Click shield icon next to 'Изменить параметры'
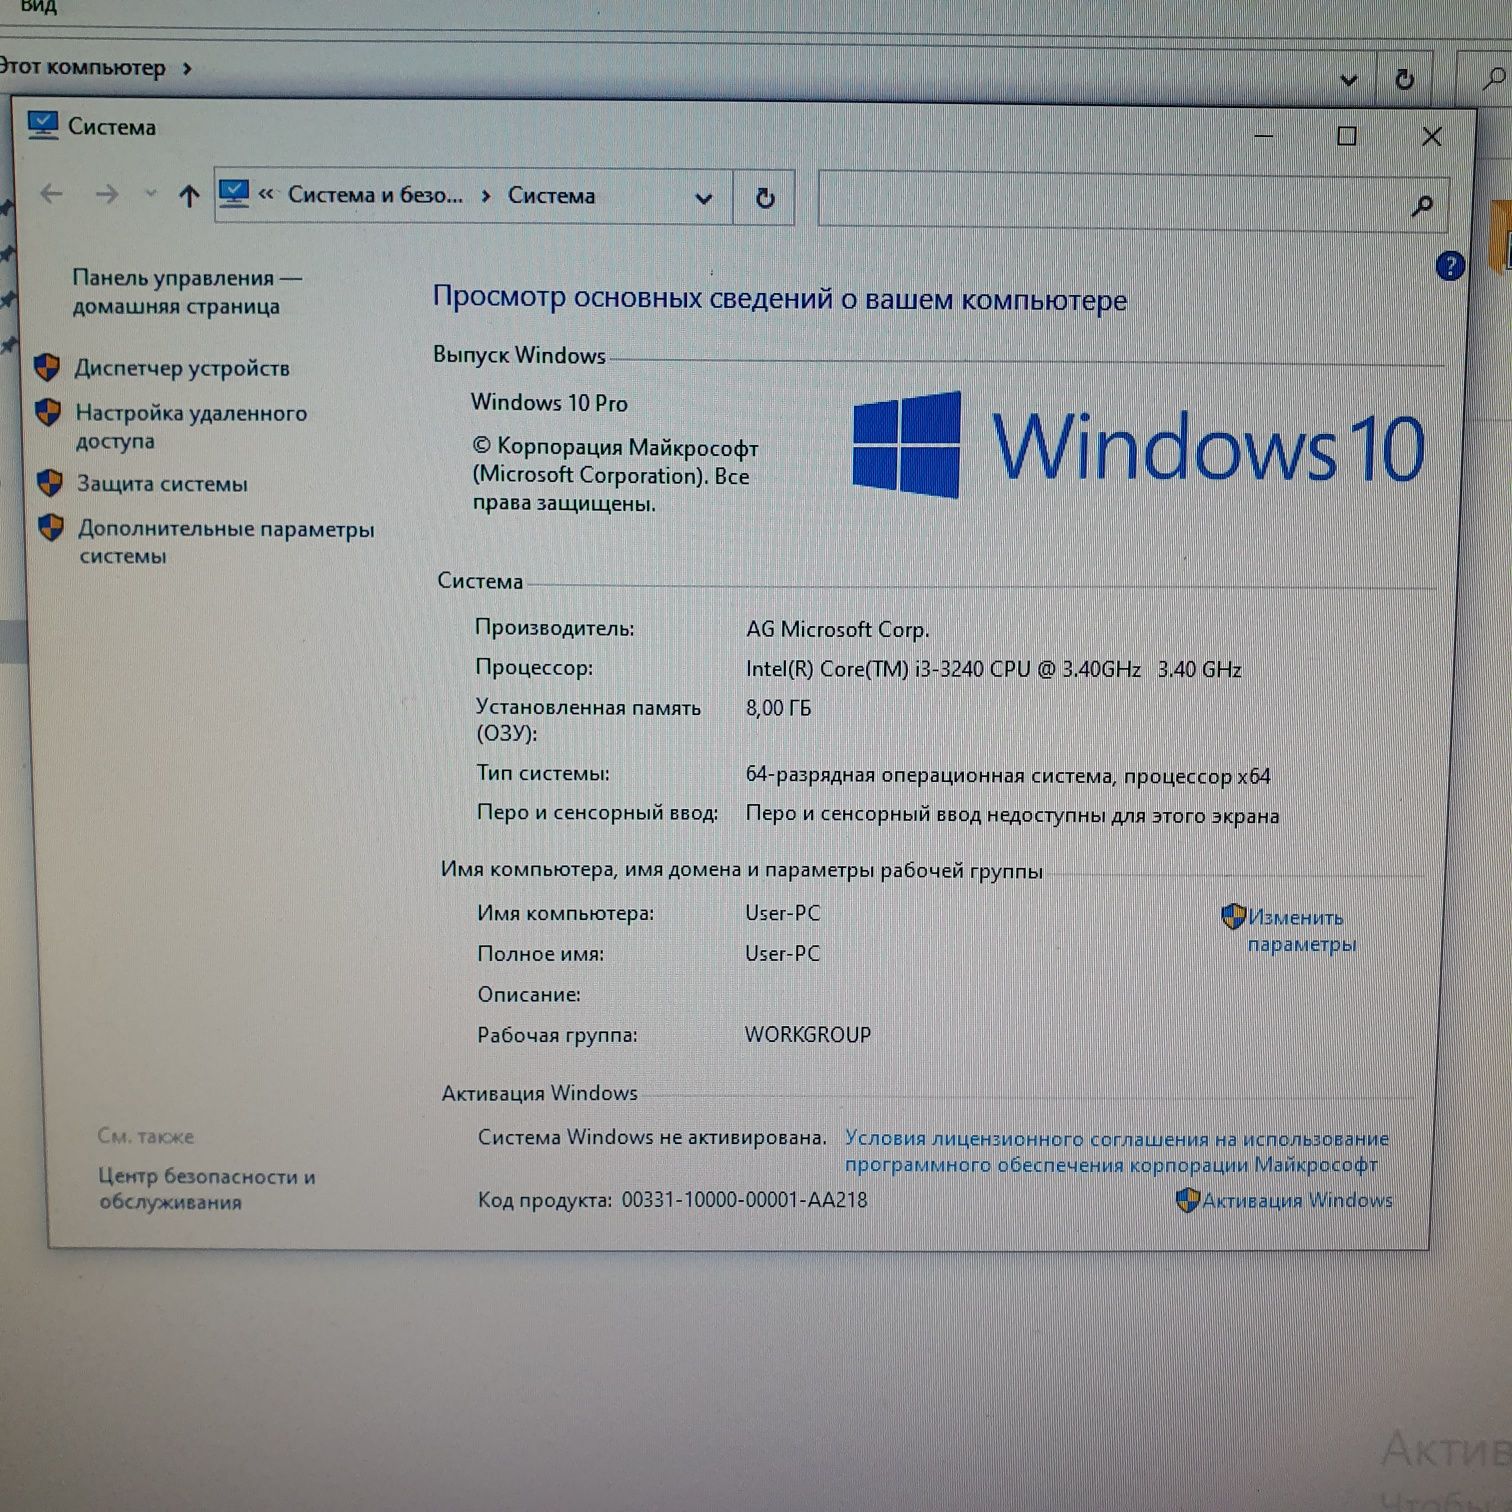1512x1512 pixels. coord(1233,916)
